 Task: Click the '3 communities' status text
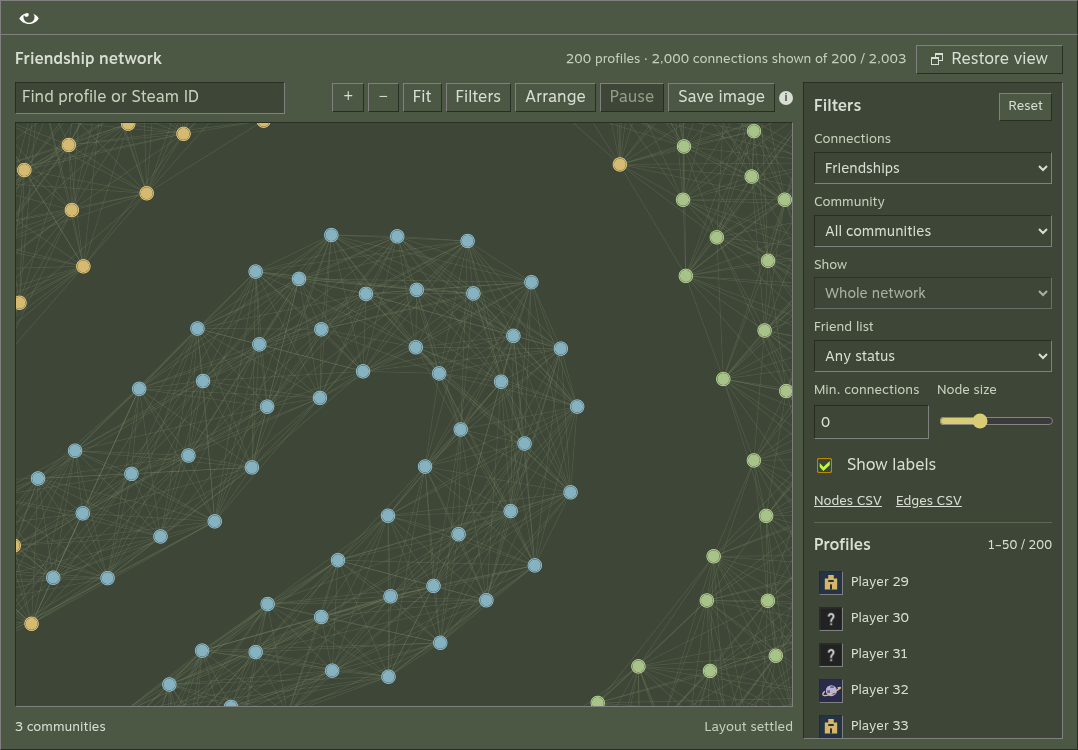pos(60,727)
